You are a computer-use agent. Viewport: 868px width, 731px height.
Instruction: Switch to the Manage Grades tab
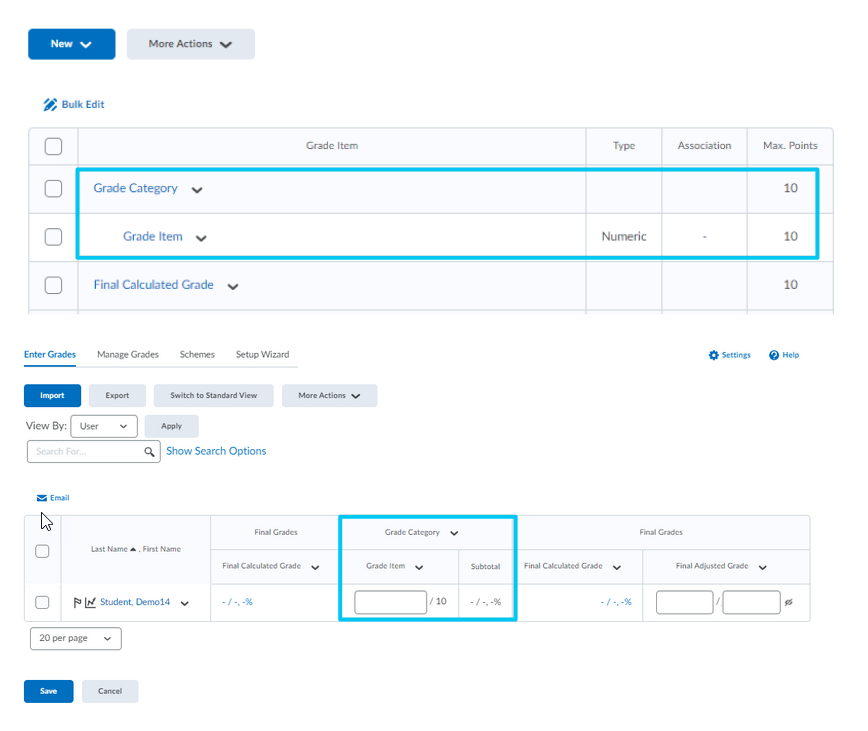[x=128, y=355]
